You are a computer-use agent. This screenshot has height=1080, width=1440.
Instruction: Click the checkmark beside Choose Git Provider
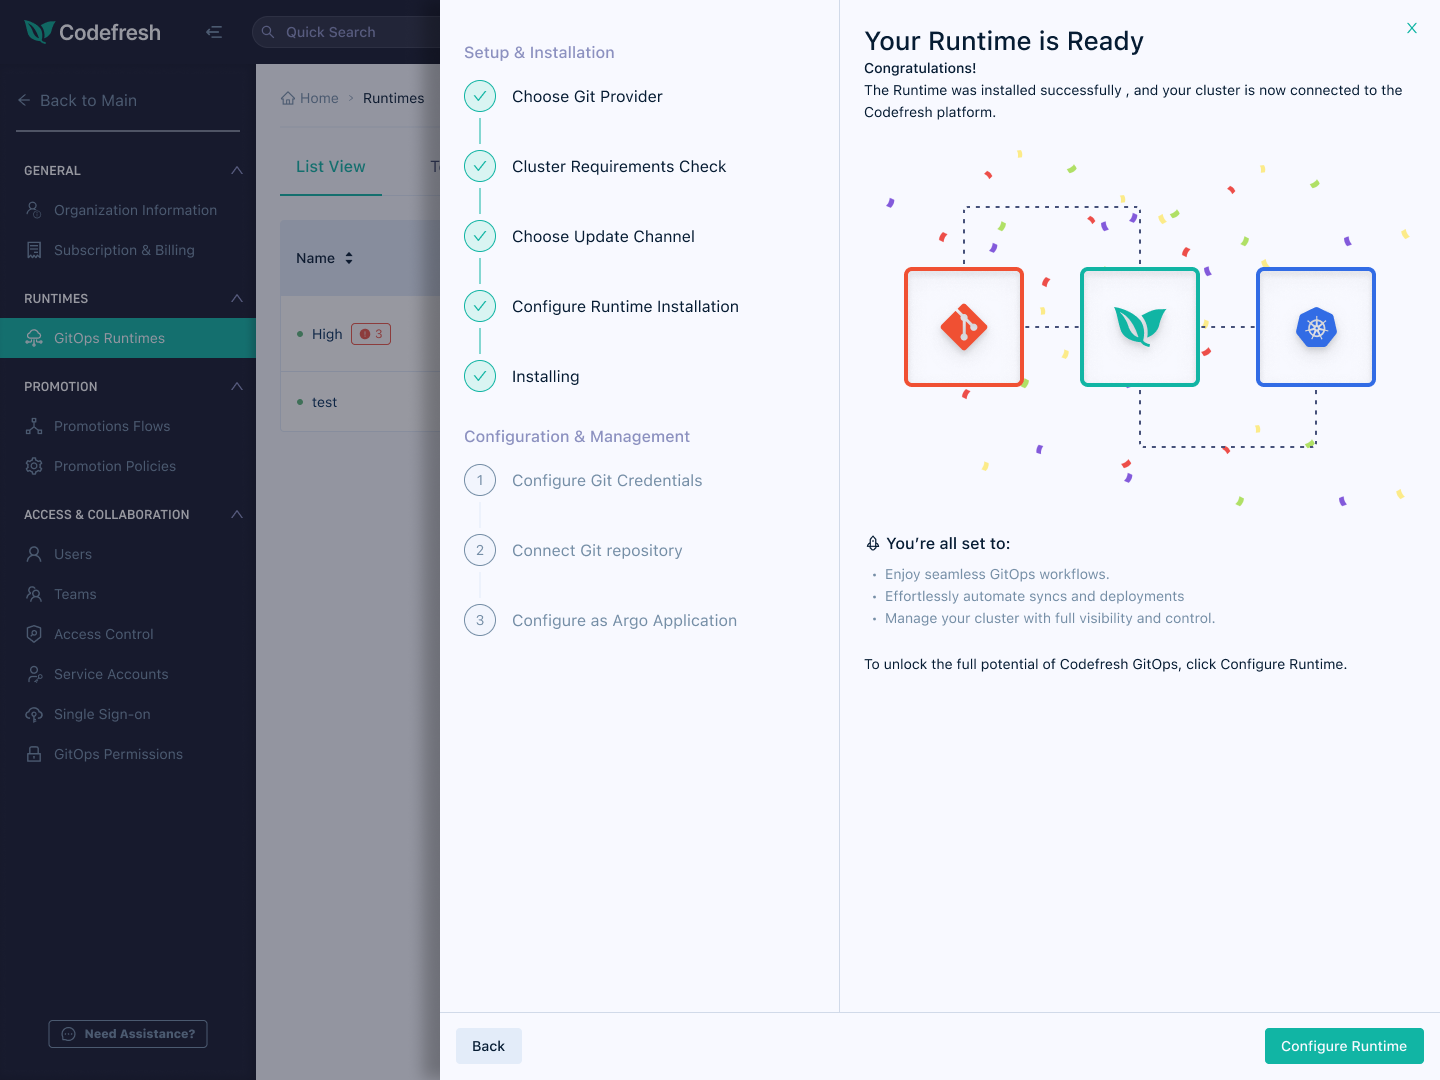pos(480,96)
